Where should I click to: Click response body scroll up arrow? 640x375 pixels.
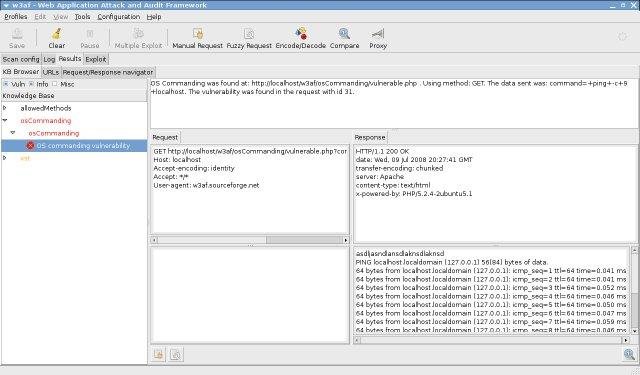coord(635,250)
